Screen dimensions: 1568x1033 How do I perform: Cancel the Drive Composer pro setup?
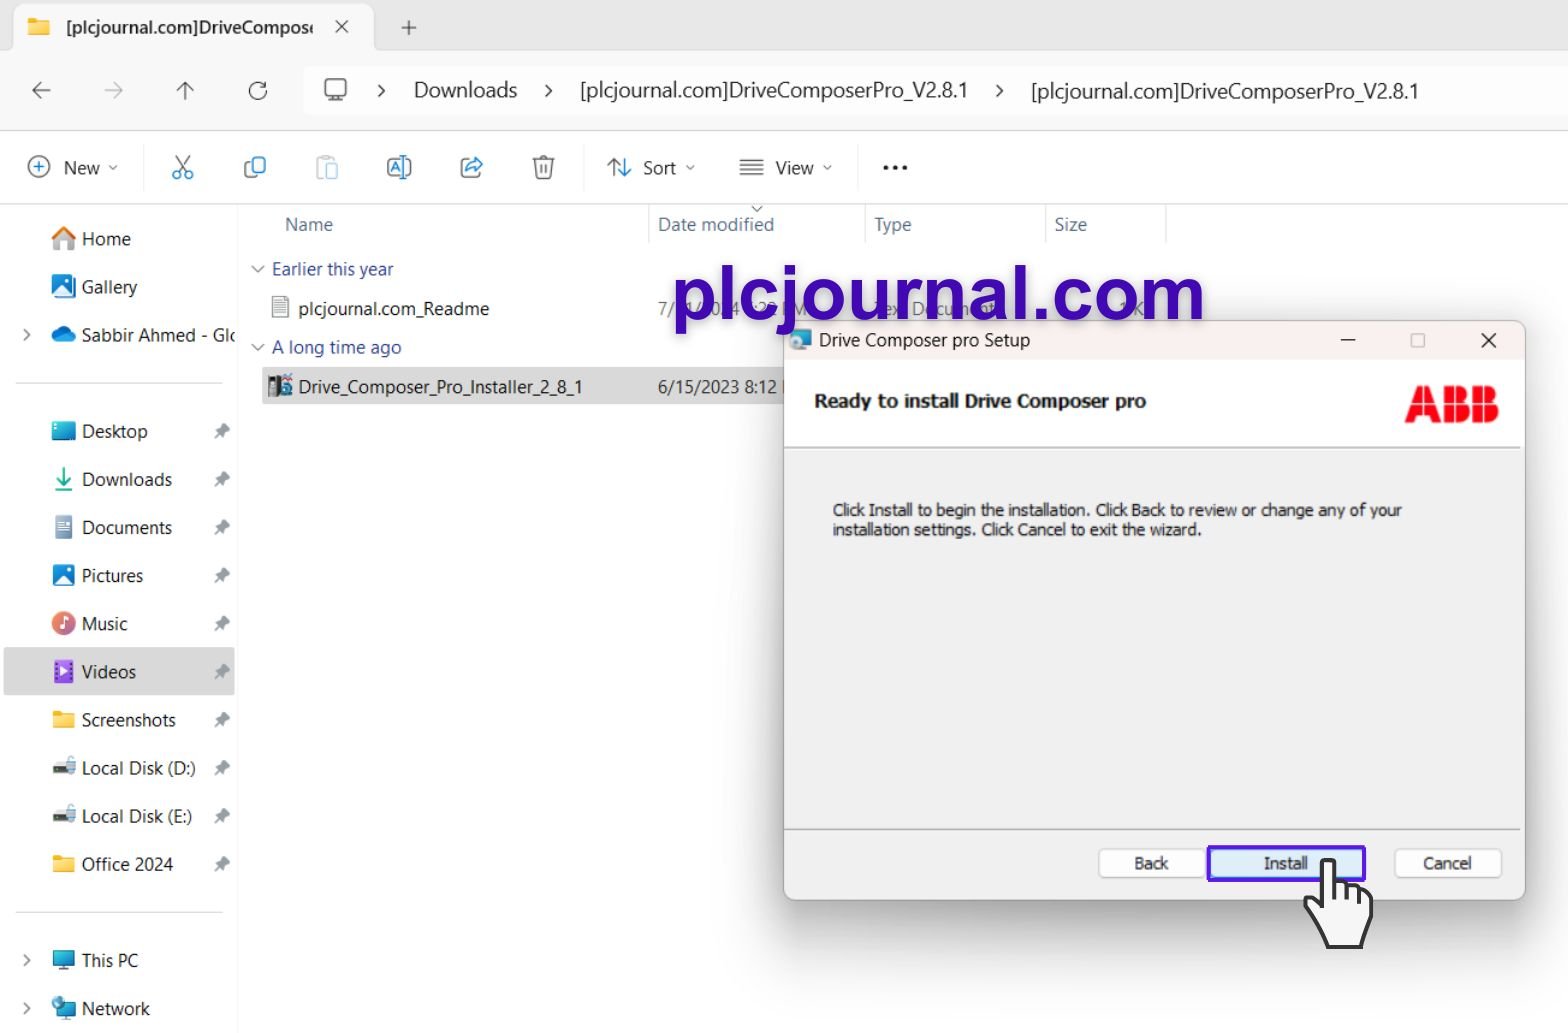click(x=1446, y=863)
